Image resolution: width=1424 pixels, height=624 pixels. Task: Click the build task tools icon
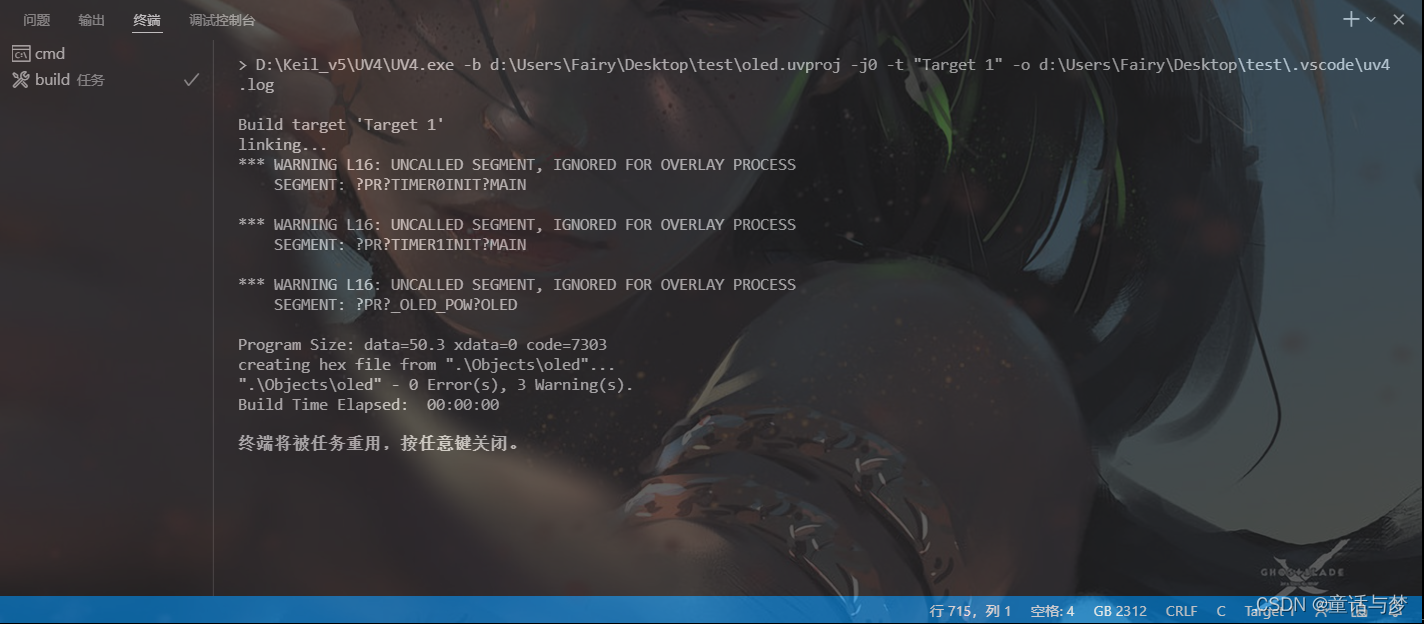pos(20,80)
